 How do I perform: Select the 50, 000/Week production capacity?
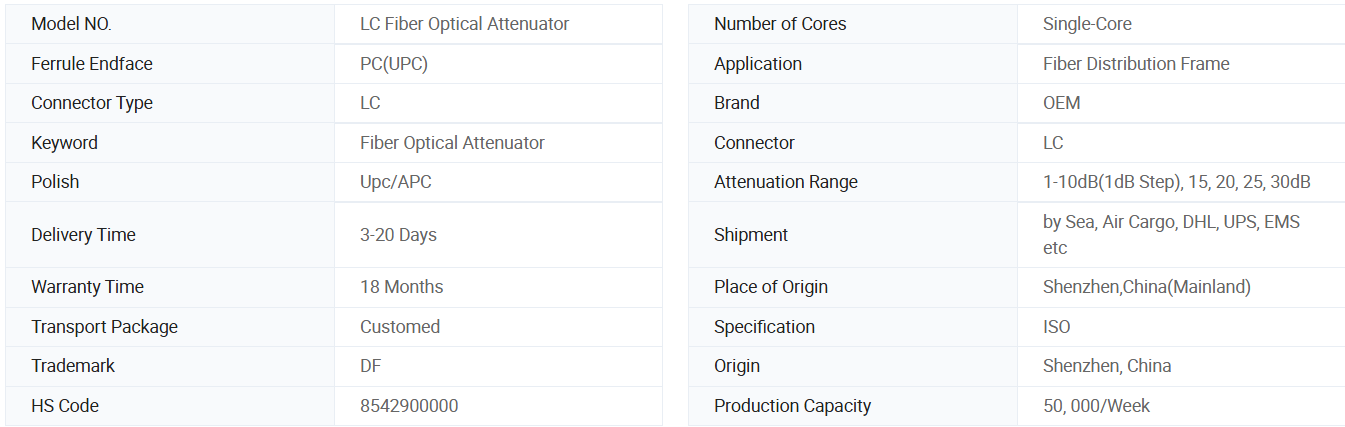tap(1096, 406)
